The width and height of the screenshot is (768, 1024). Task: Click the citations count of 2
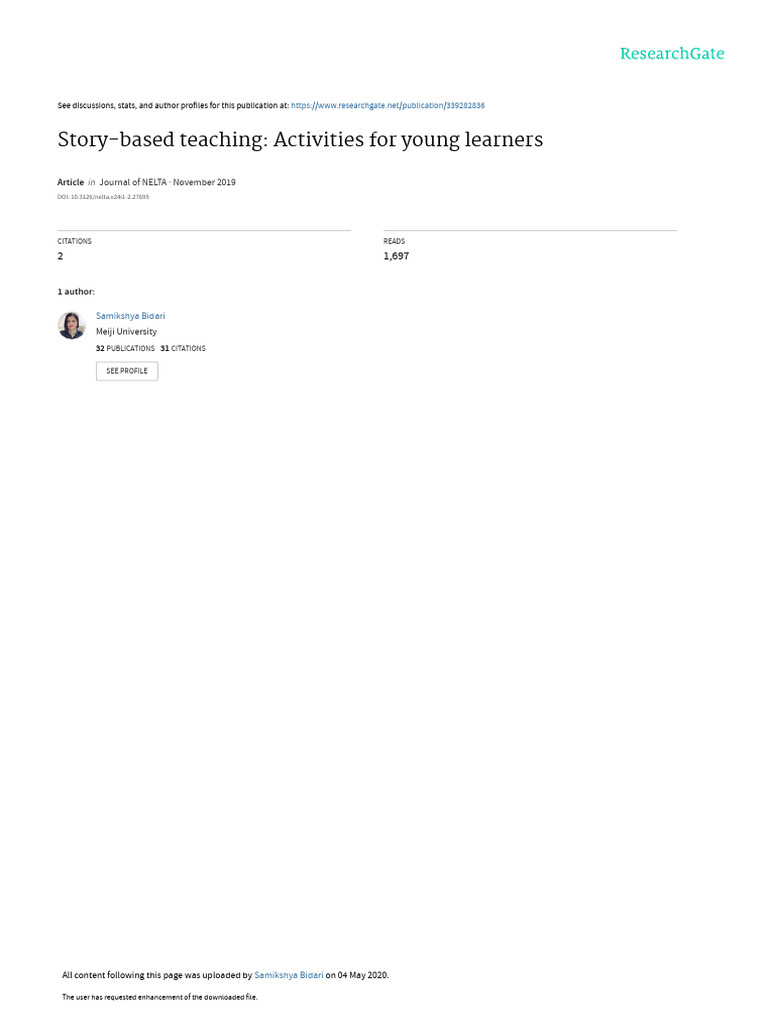[61, 256]
